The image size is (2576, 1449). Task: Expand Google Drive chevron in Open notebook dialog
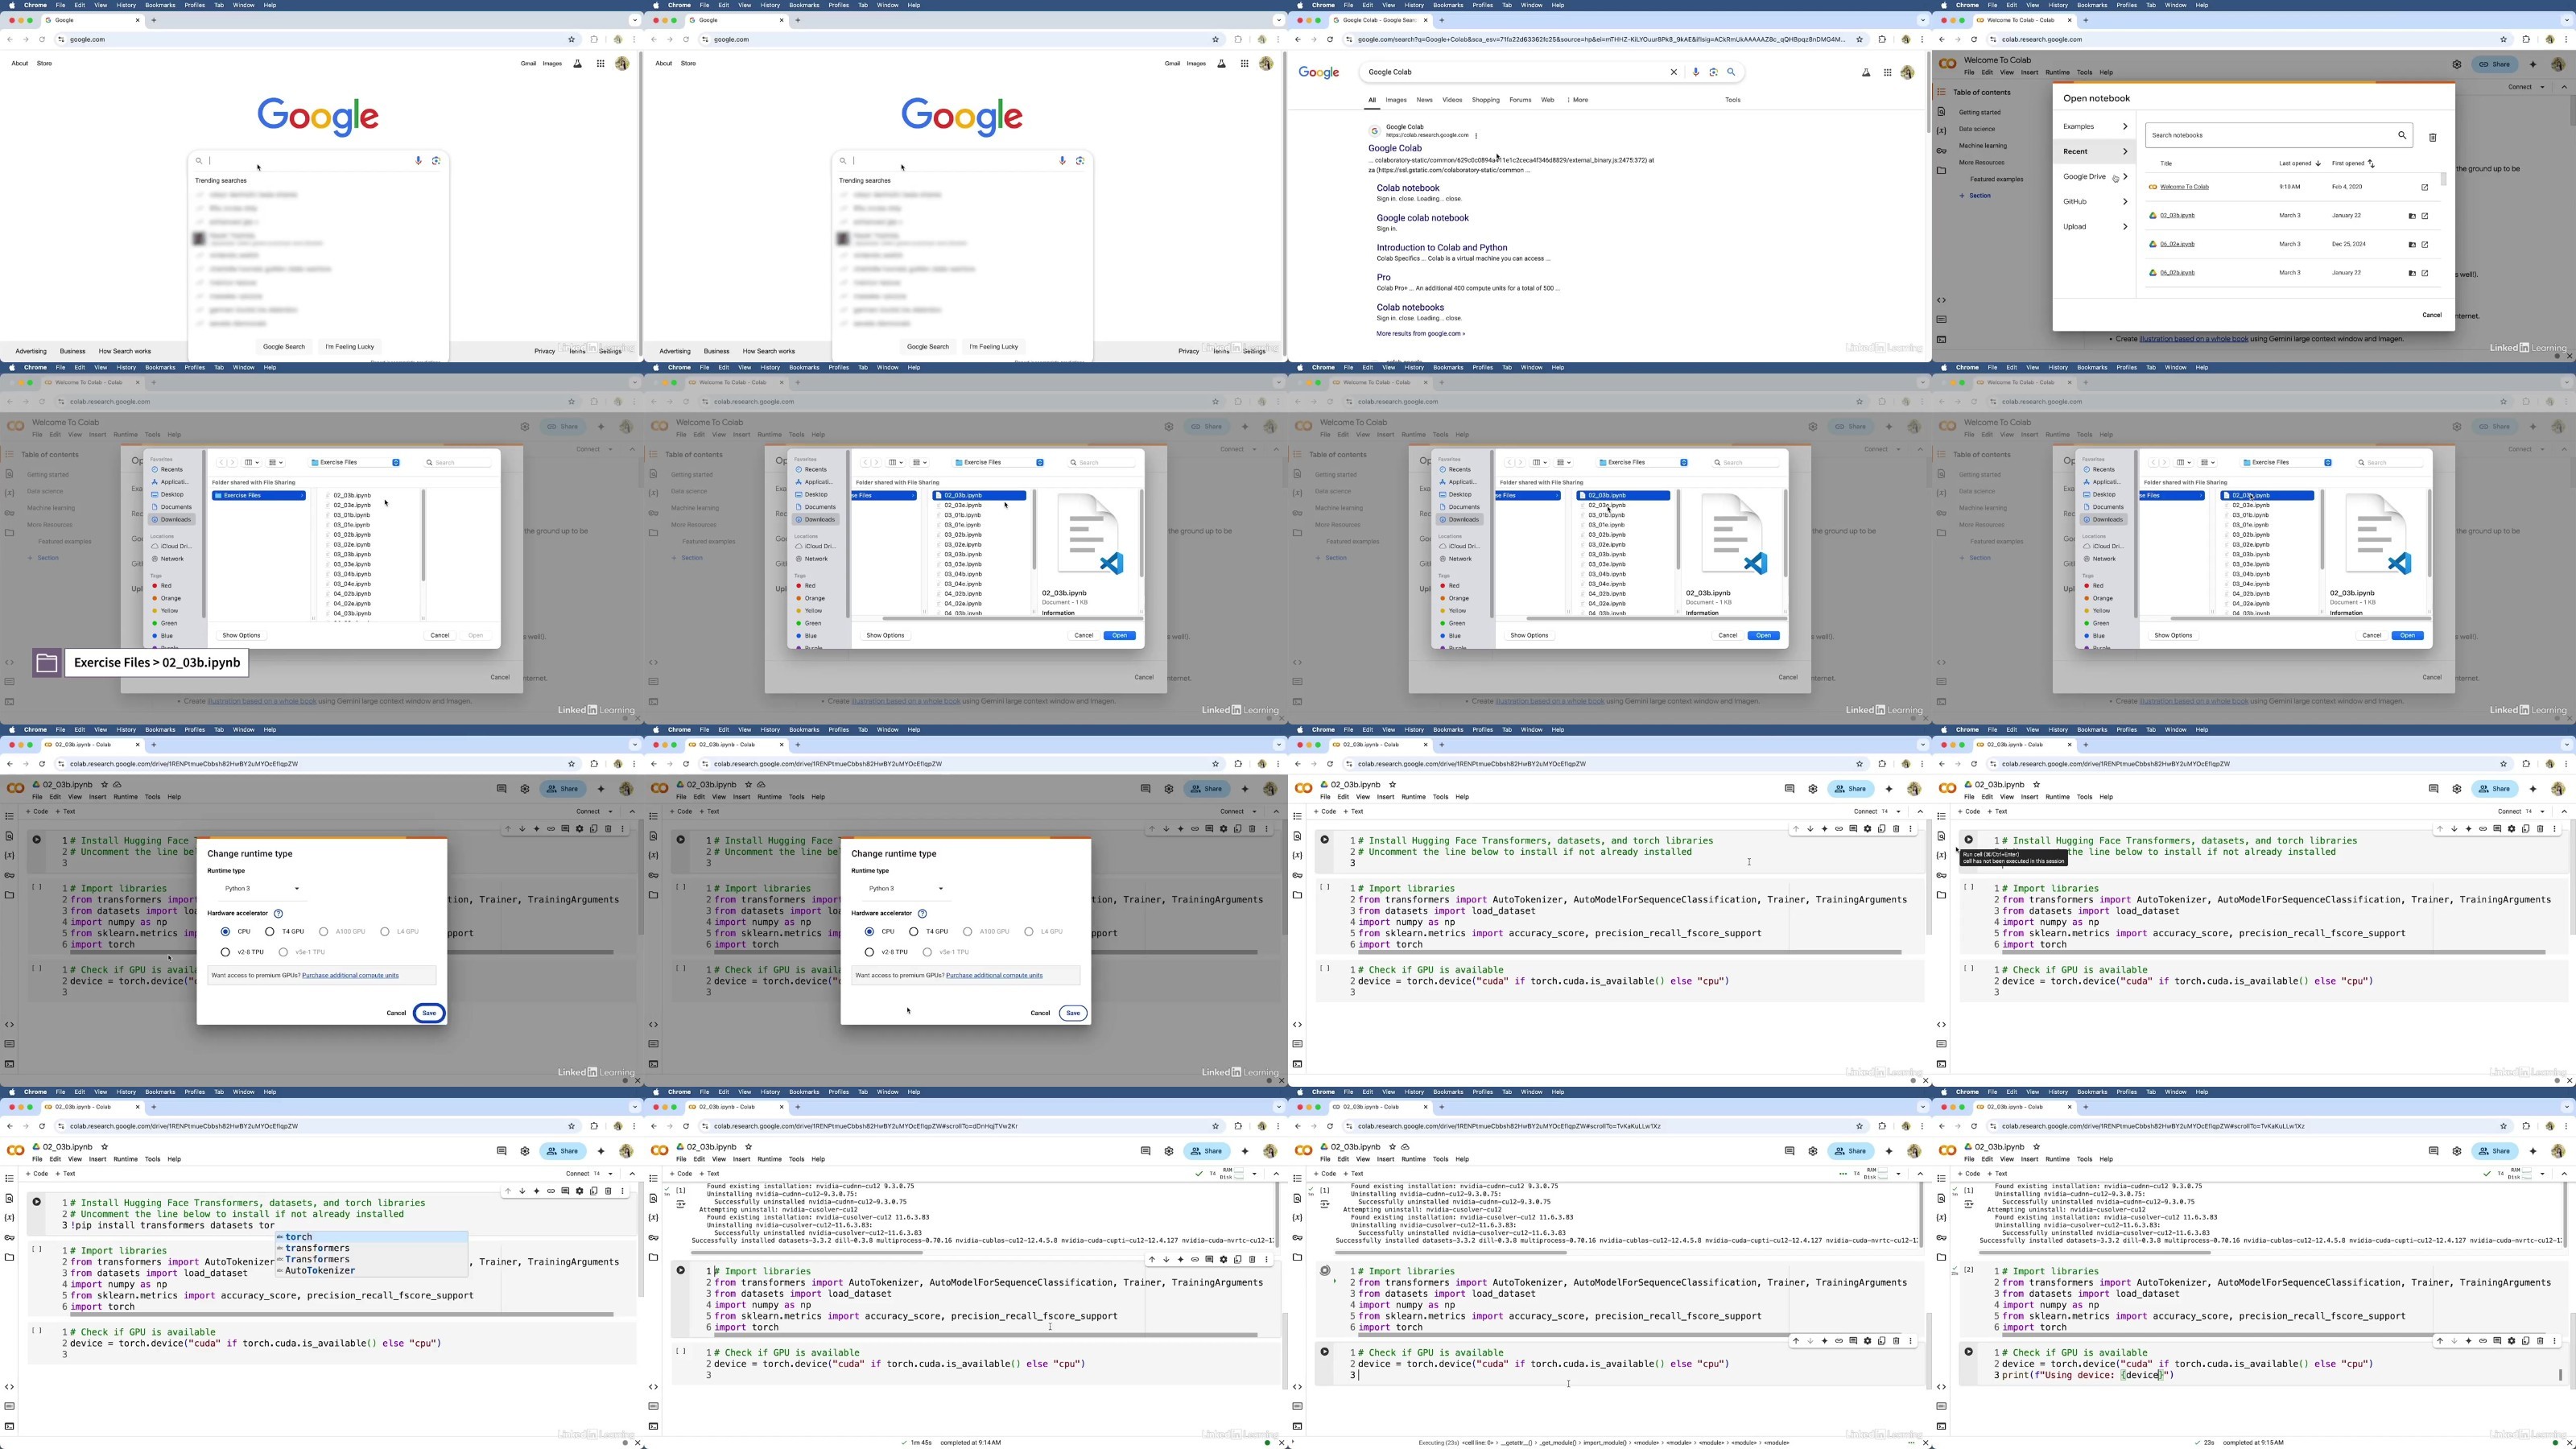pos(2125,176)
